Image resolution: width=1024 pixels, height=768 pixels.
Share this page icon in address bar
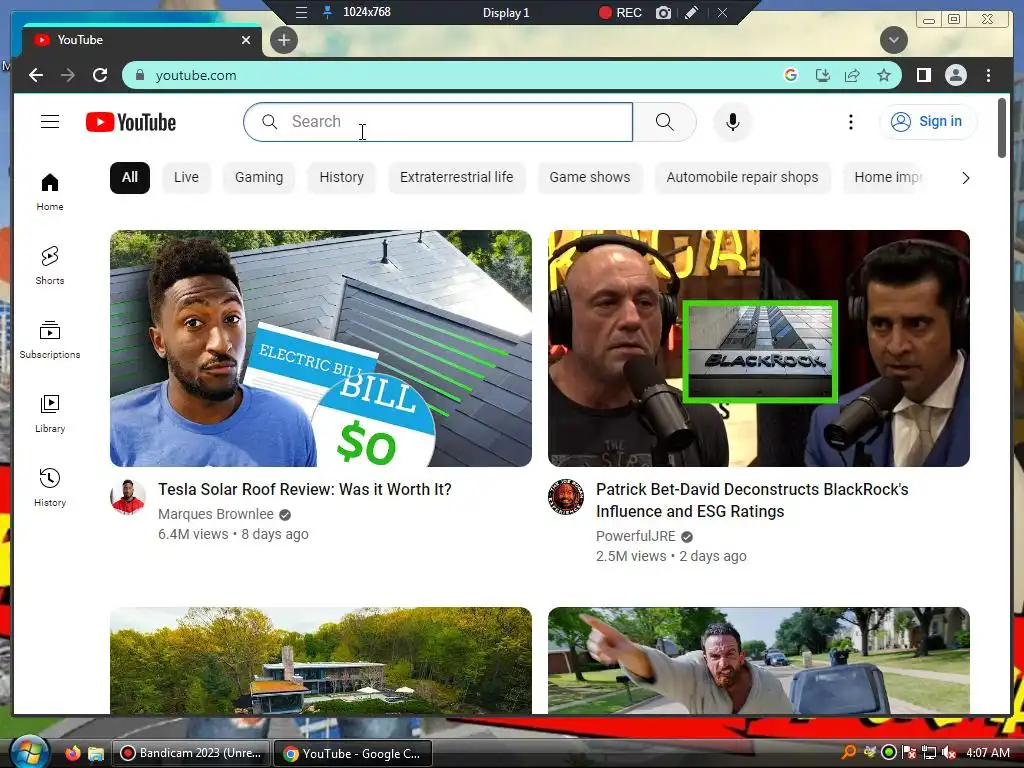pyautogui.click(x=852, y=75)
